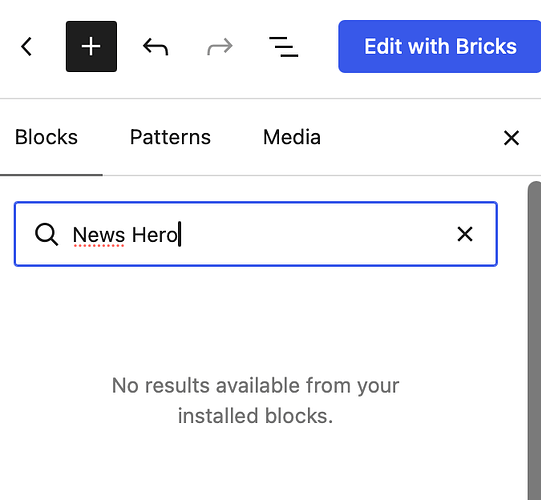Focus the block search input field
Image resolution: width=541 pixels, height=500 pixels.
[256, 234]
